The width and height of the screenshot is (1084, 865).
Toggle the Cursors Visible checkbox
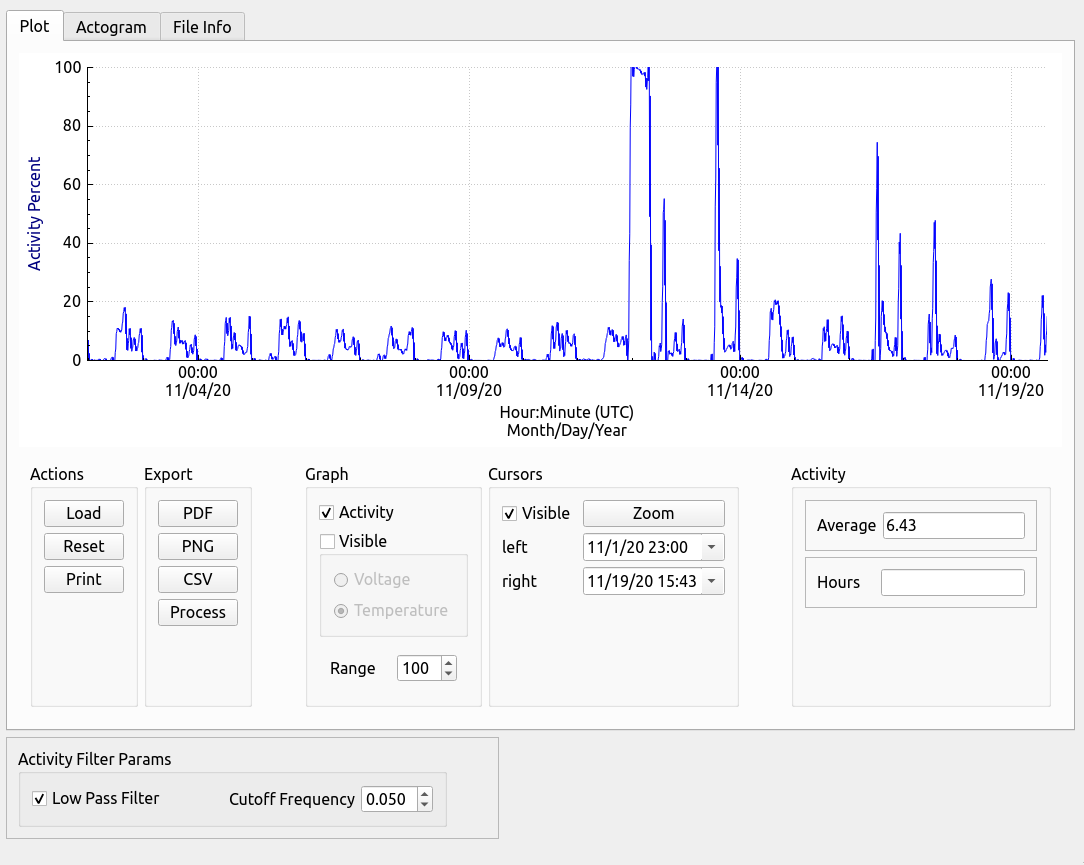(x=510, y=514)
